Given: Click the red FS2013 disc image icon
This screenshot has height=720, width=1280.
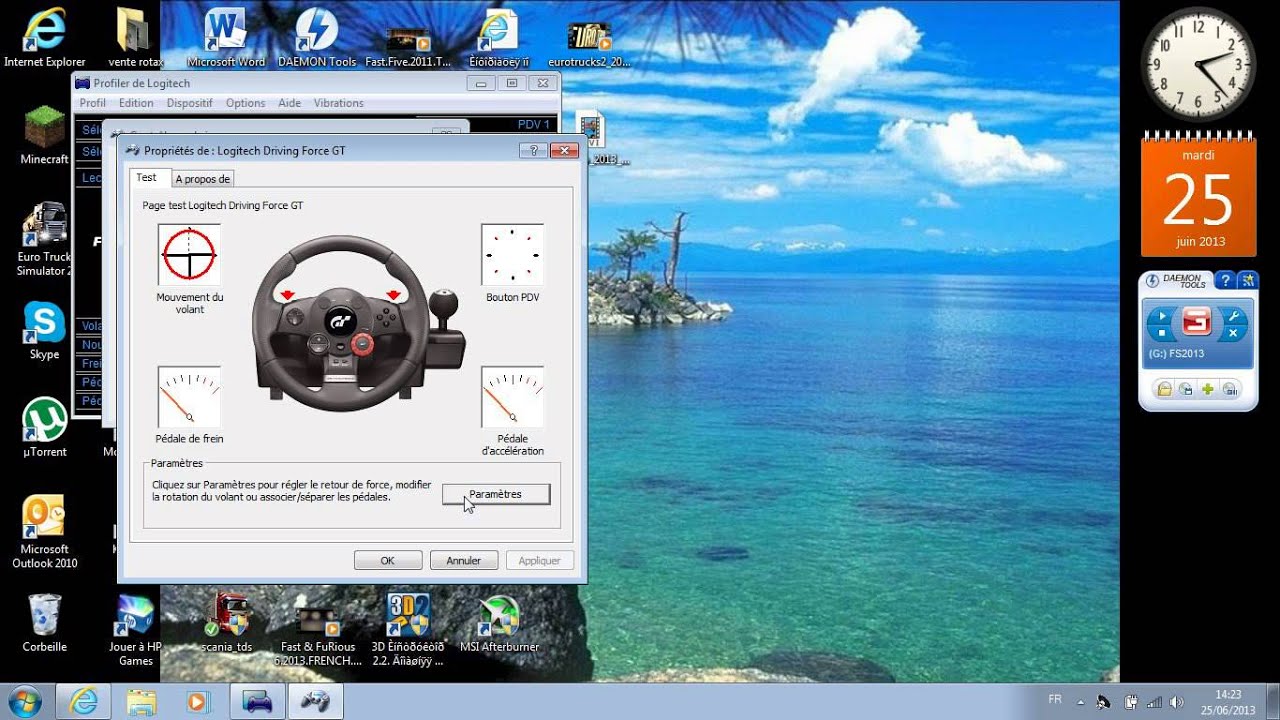Looking at the screenshot, I should [1197, 322].
